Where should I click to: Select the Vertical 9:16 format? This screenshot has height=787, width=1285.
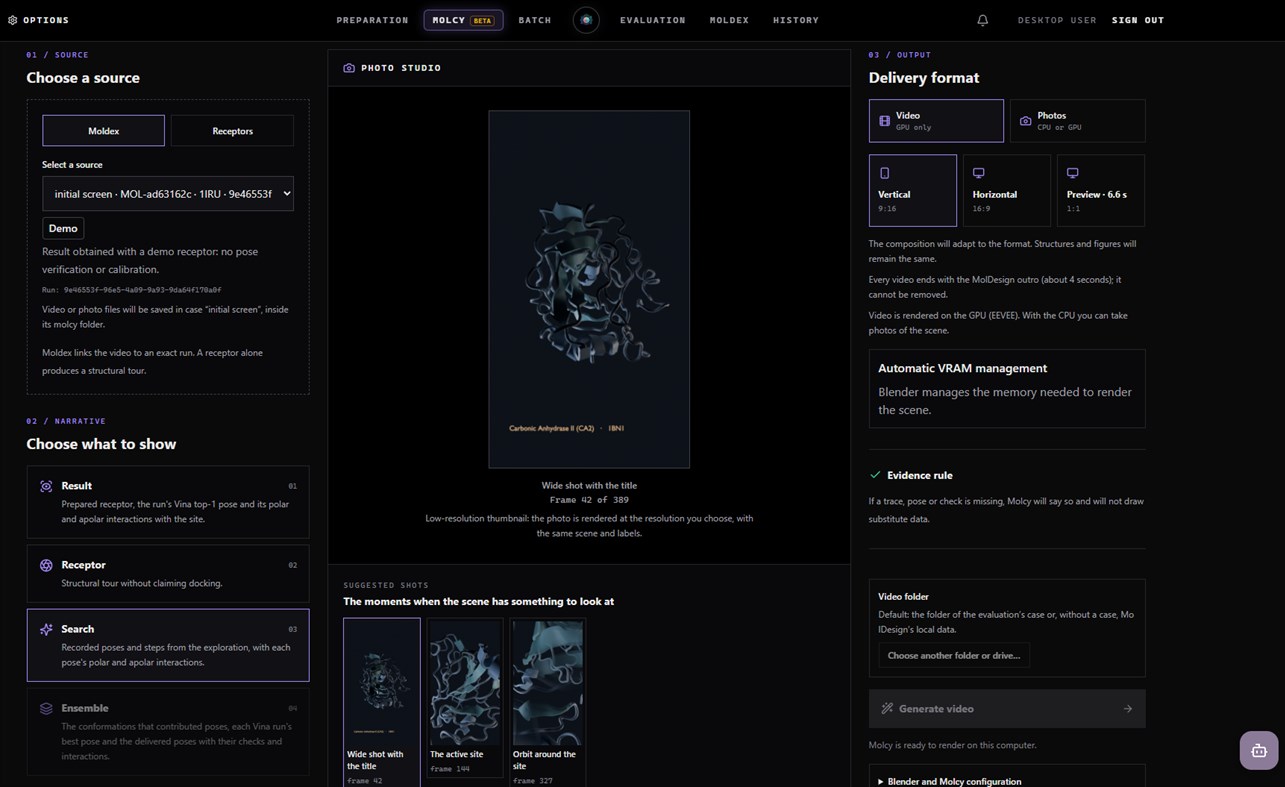pos(913,190)
